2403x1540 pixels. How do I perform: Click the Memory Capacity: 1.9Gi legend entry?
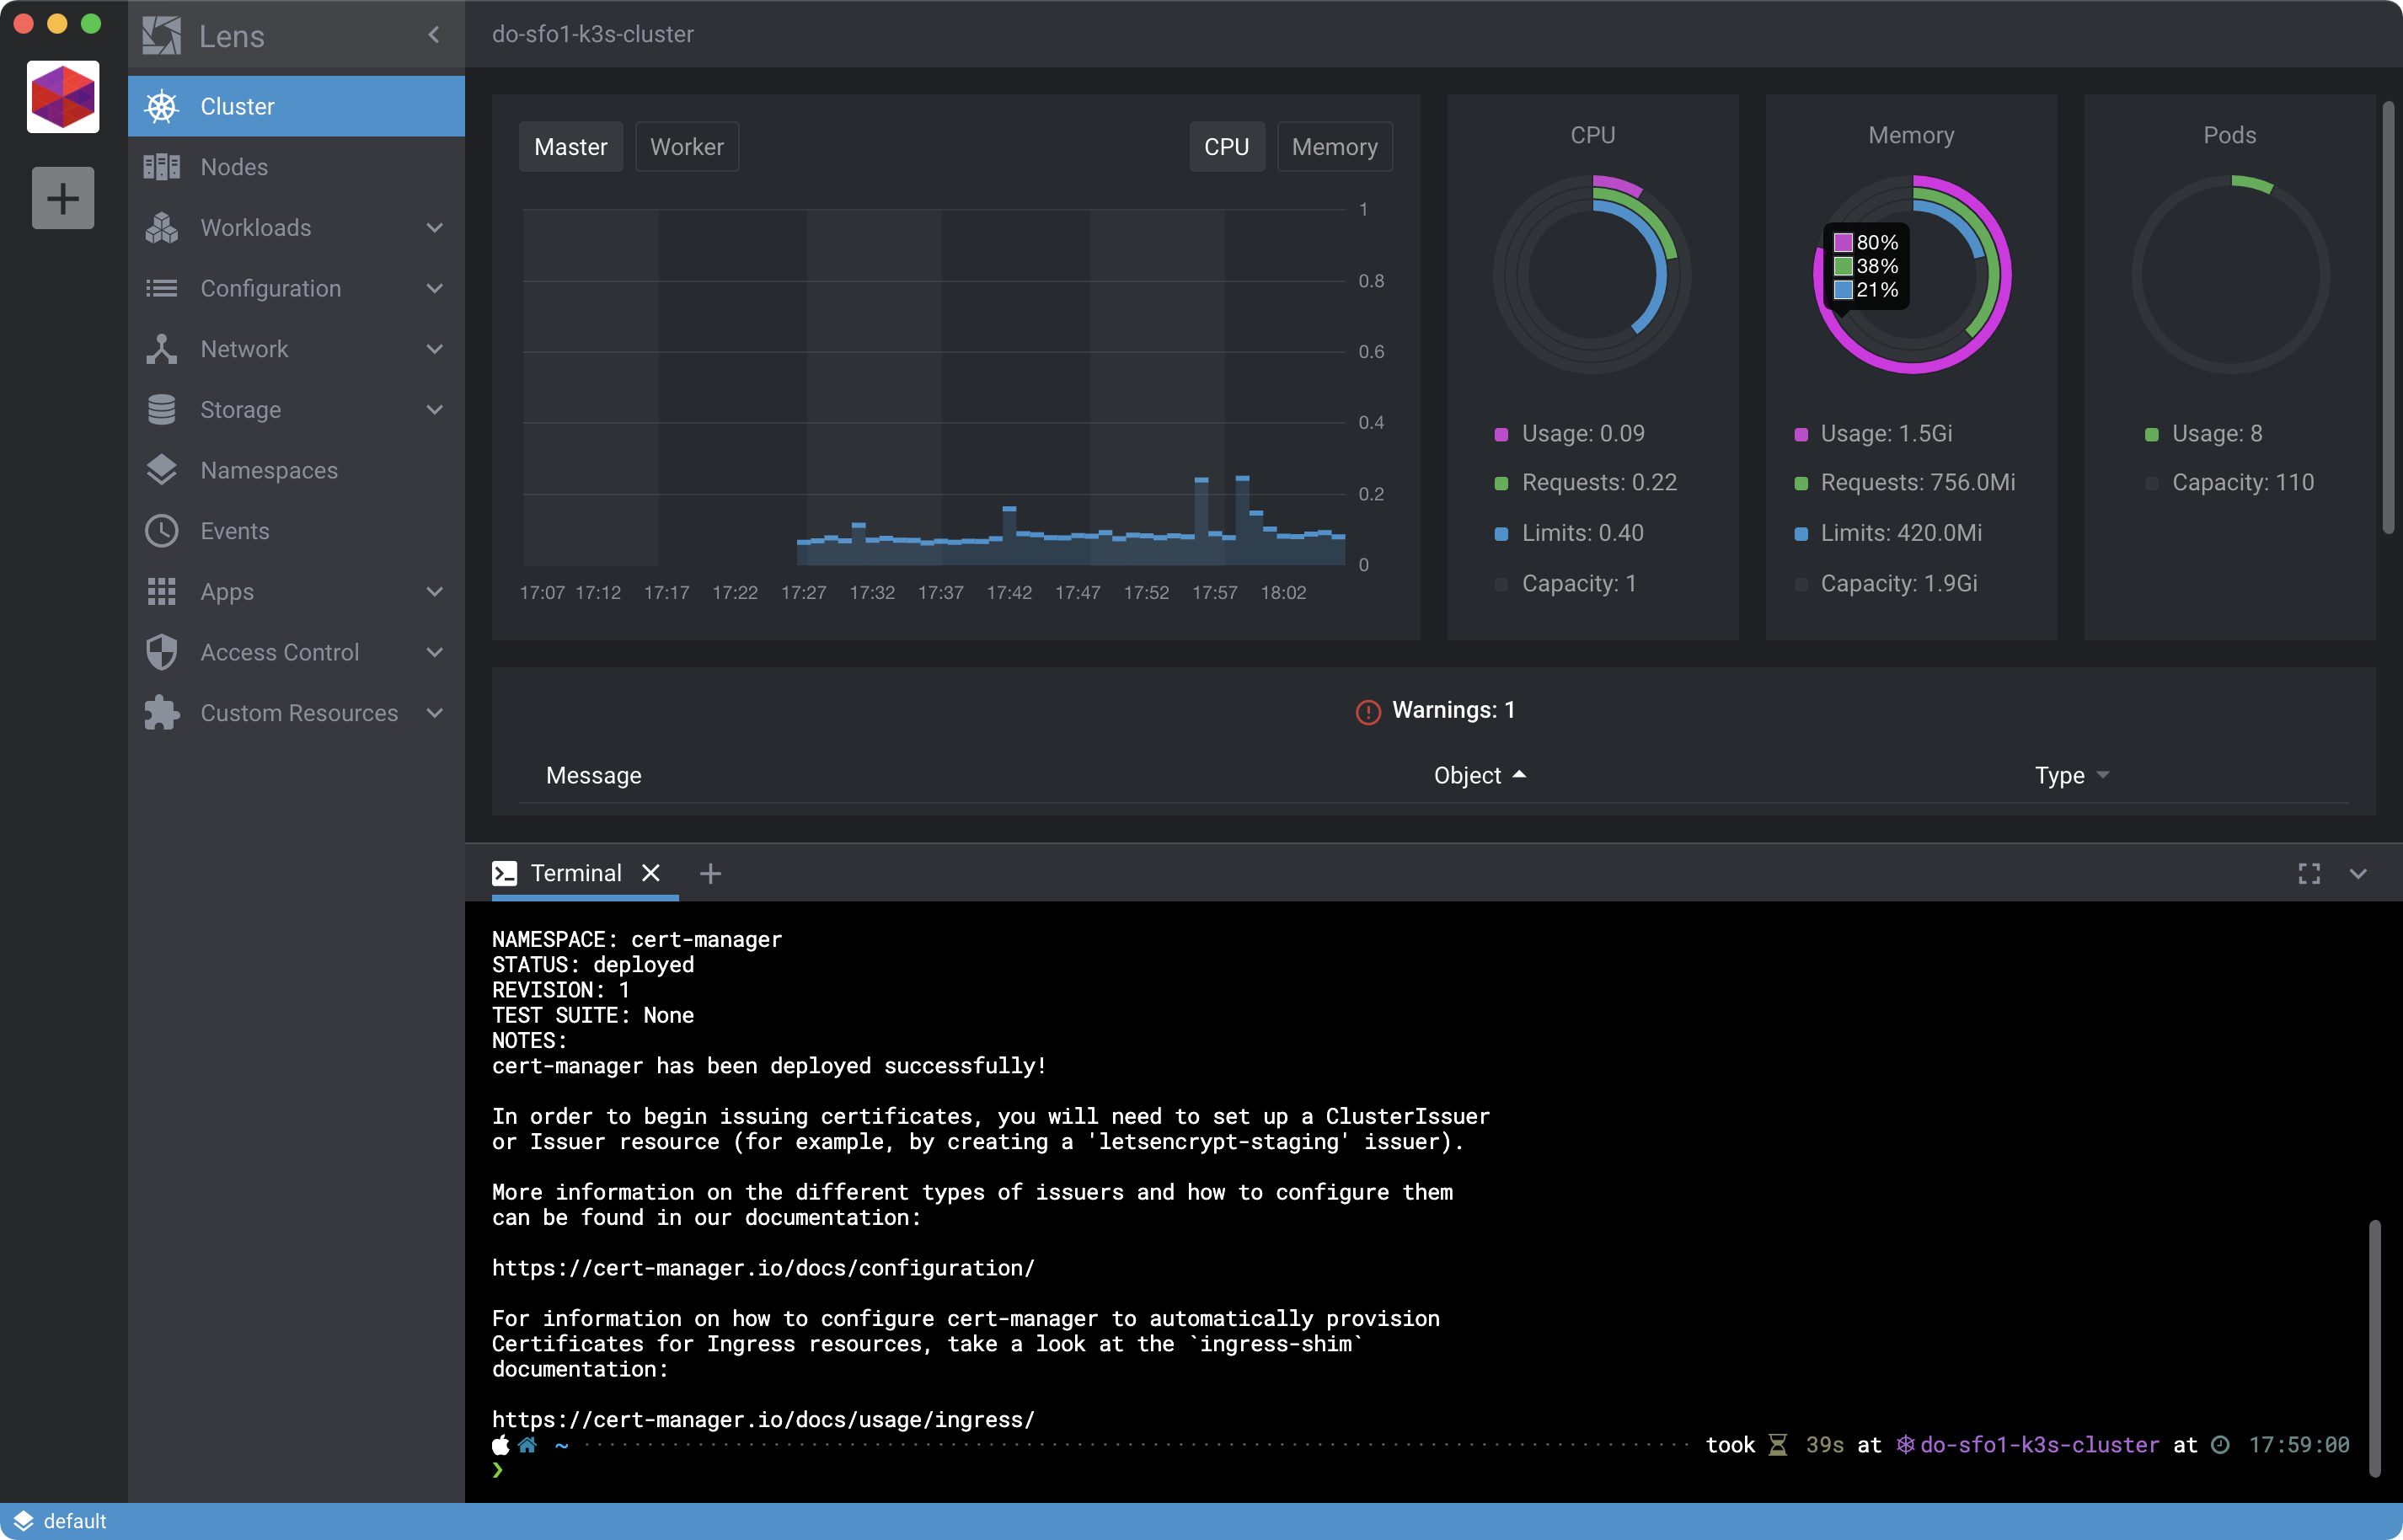click(1885, 584)
